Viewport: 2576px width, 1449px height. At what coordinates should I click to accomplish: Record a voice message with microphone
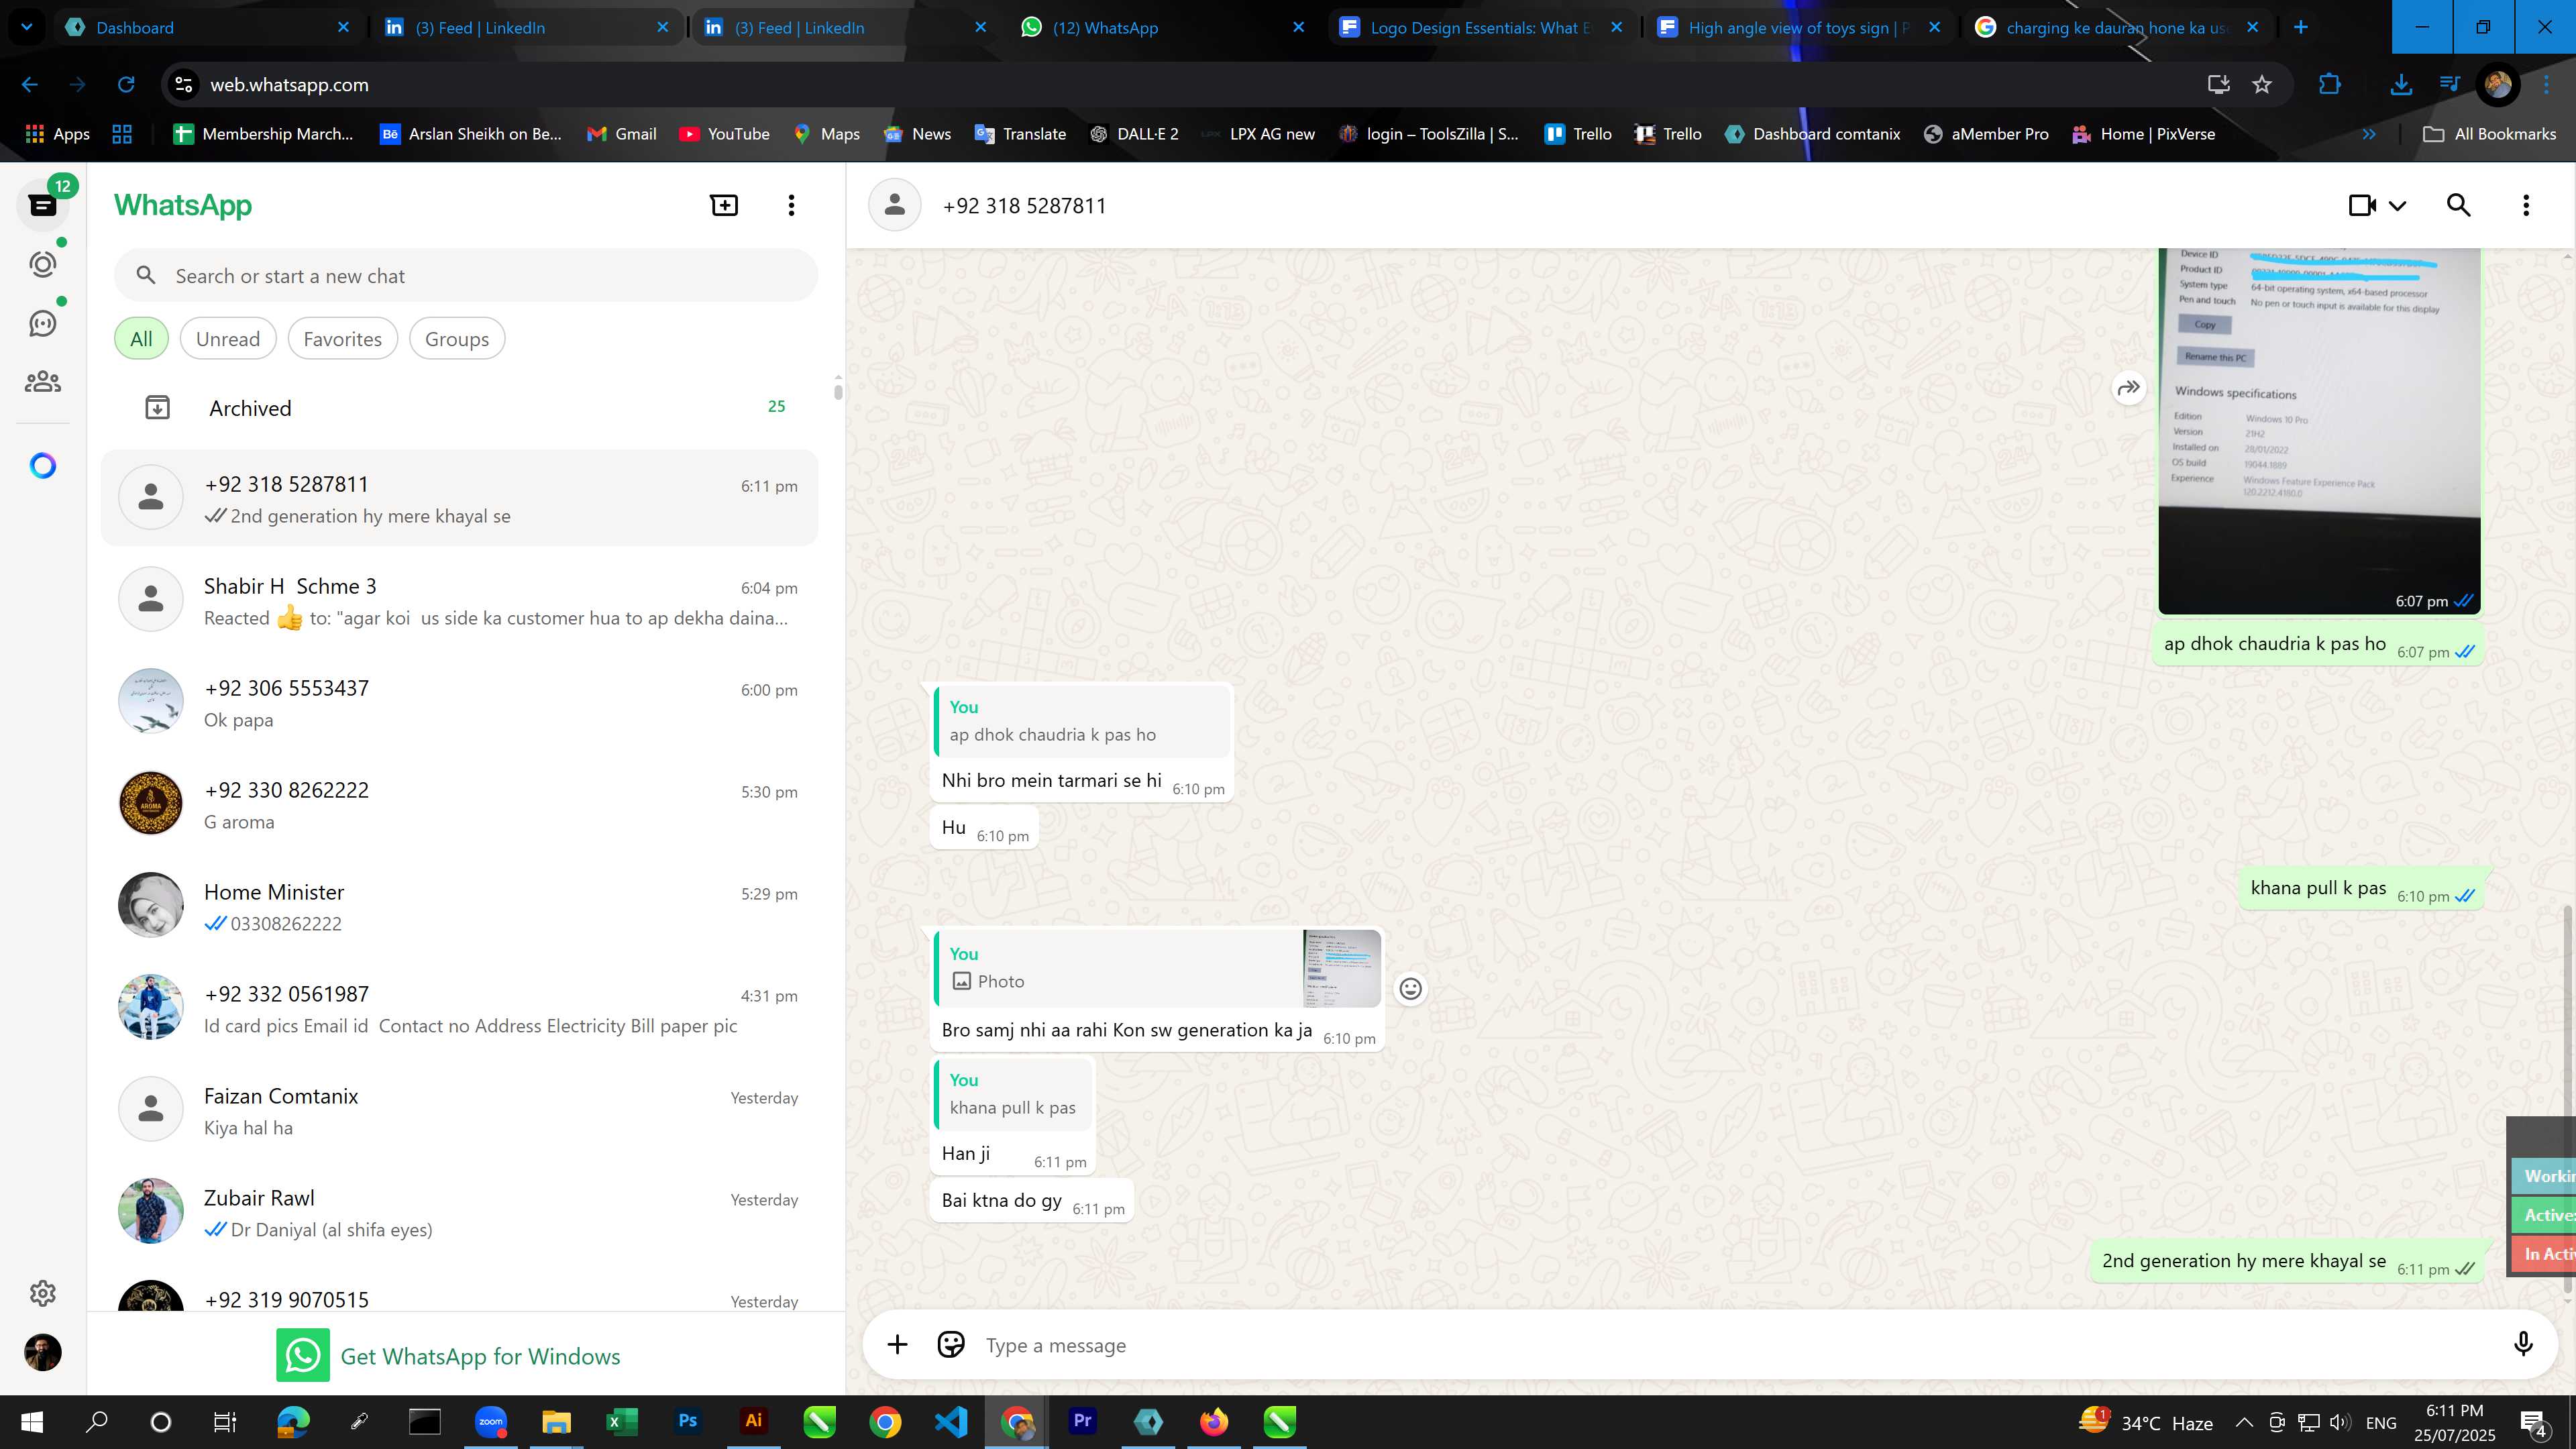tap(2523, 1344)
